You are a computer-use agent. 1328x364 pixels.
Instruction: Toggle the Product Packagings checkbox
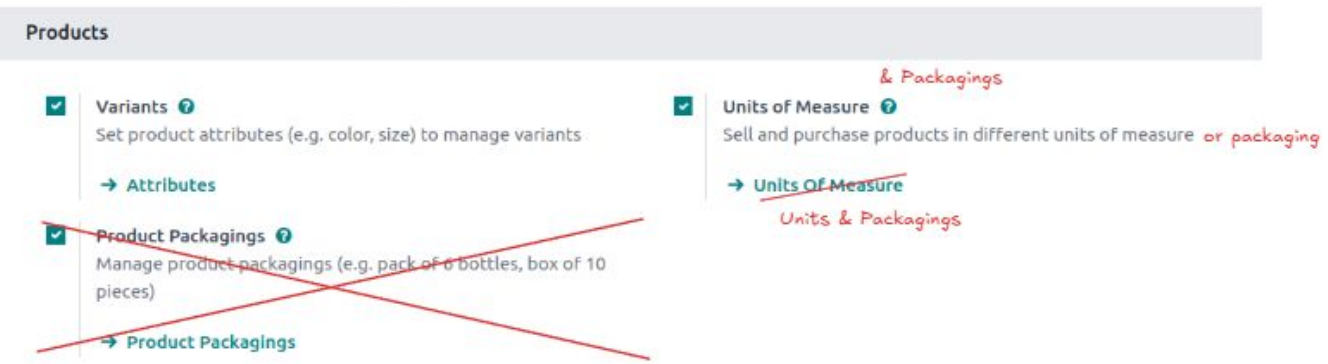55,236
